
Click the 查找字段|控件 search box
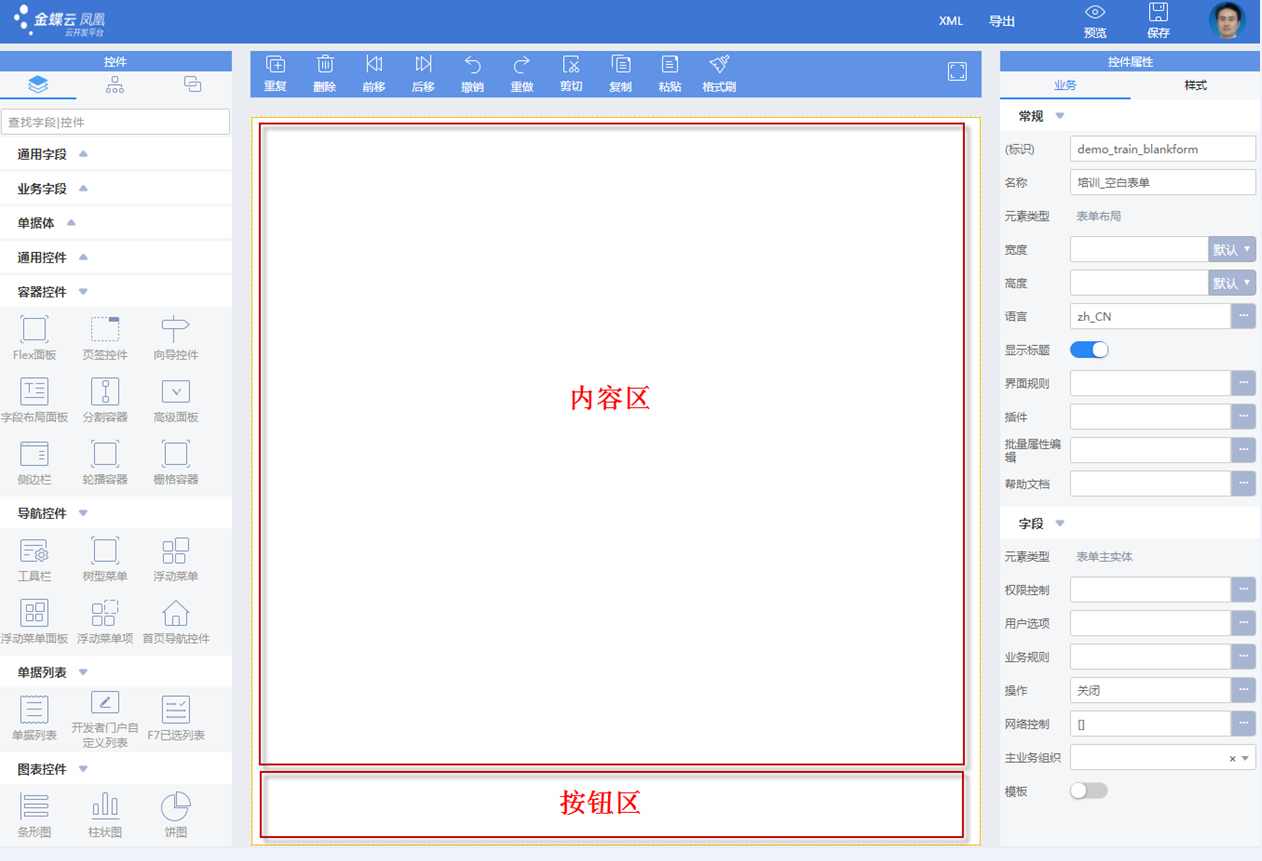[116, 122]
